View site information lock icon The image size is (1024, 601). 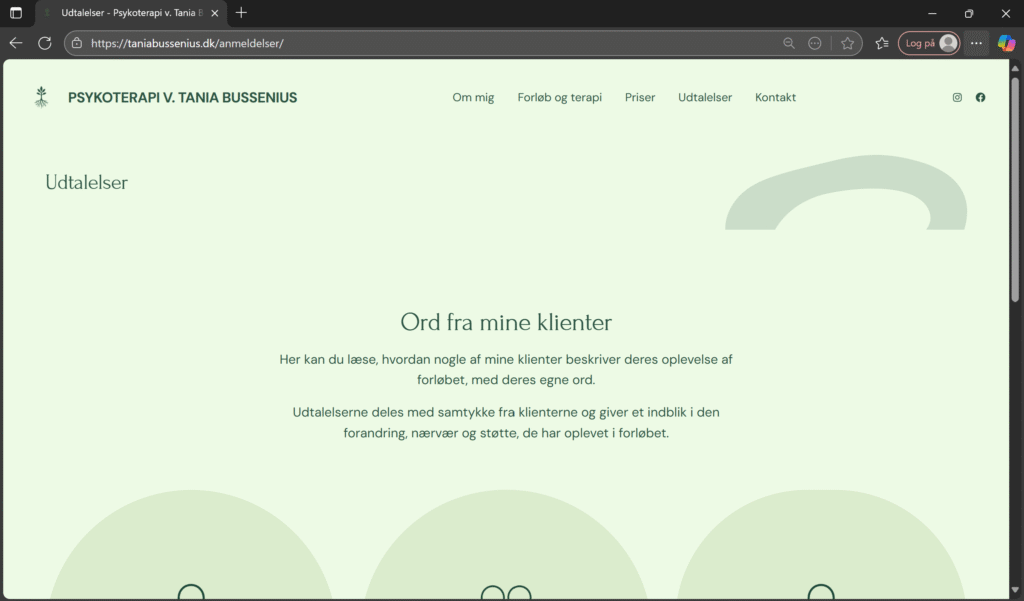click(77, 43)
